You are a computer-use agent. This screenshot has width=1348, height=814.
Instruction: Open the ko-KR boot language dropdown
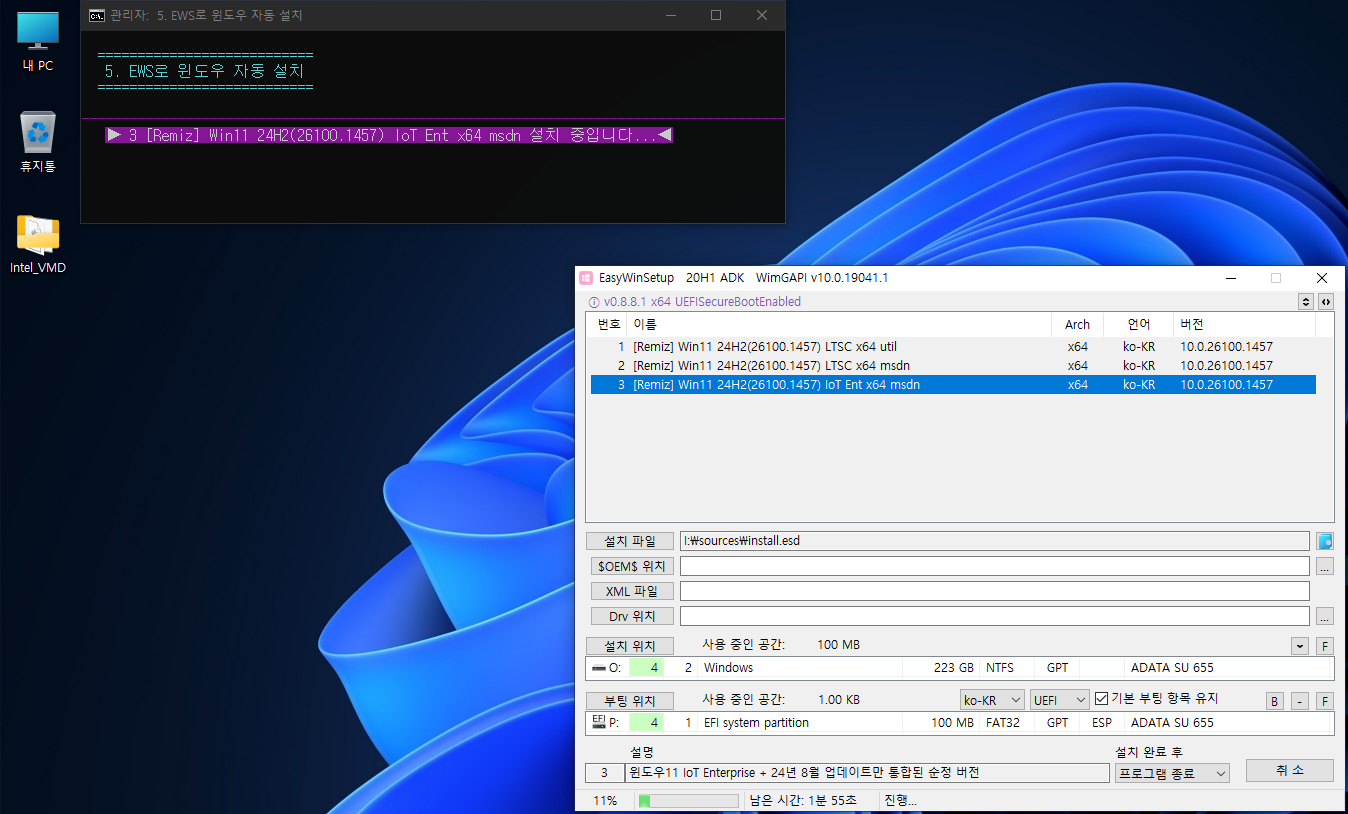[992, 700]
